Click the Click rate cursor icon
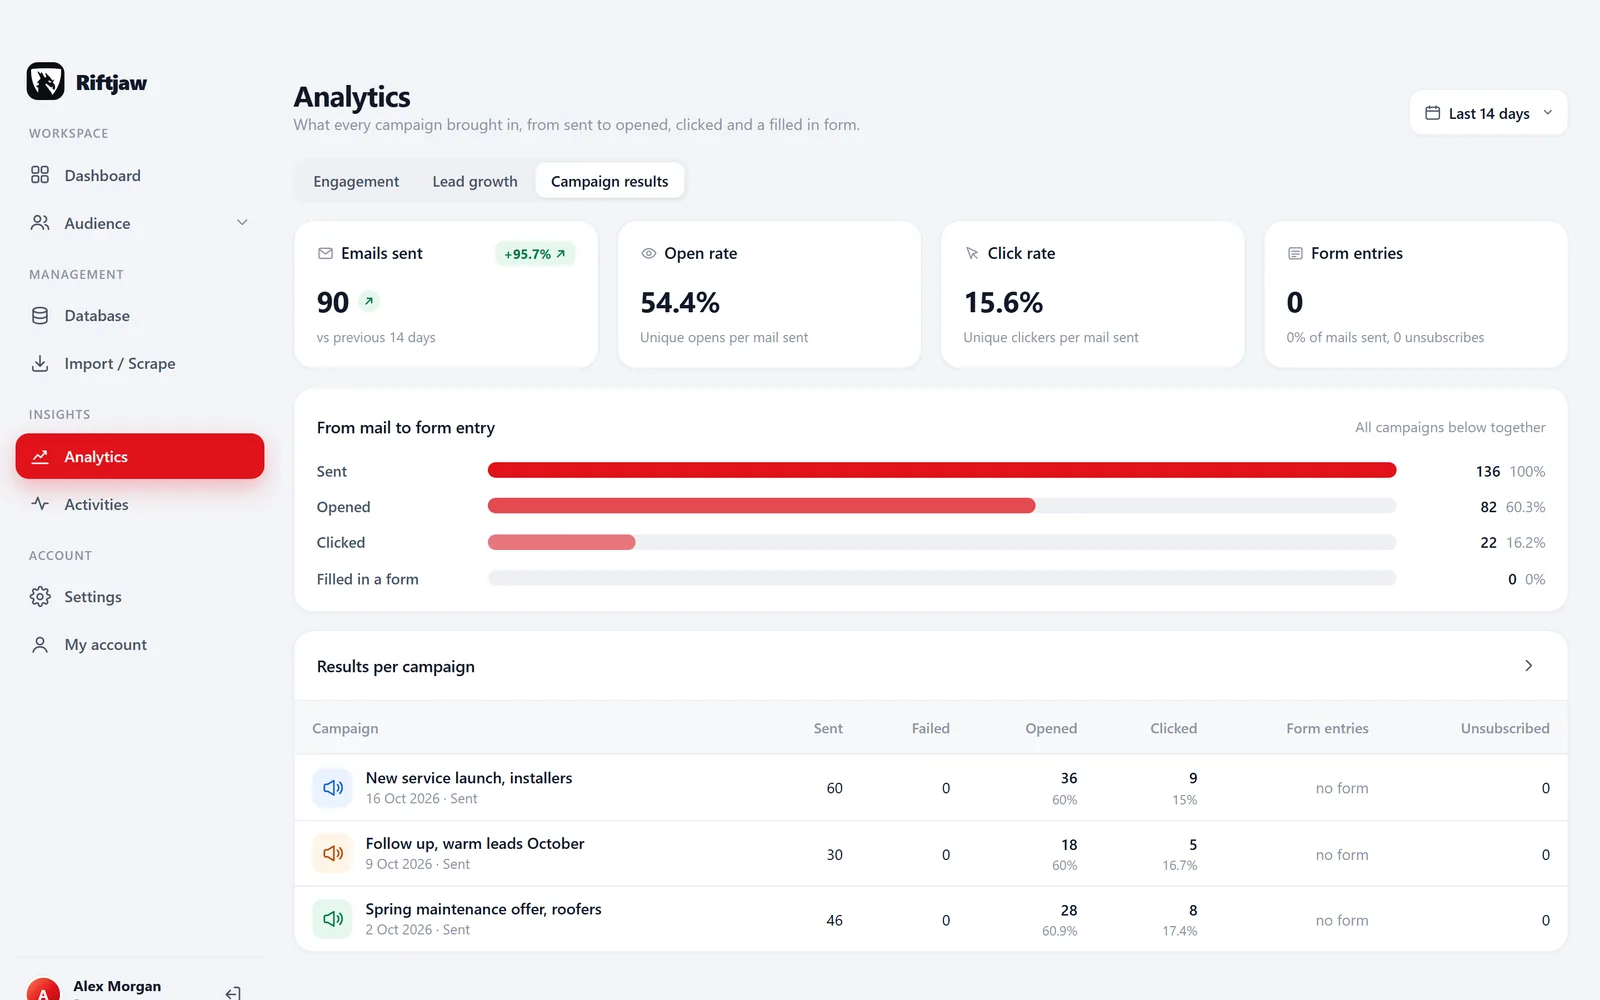 point(972,254)
